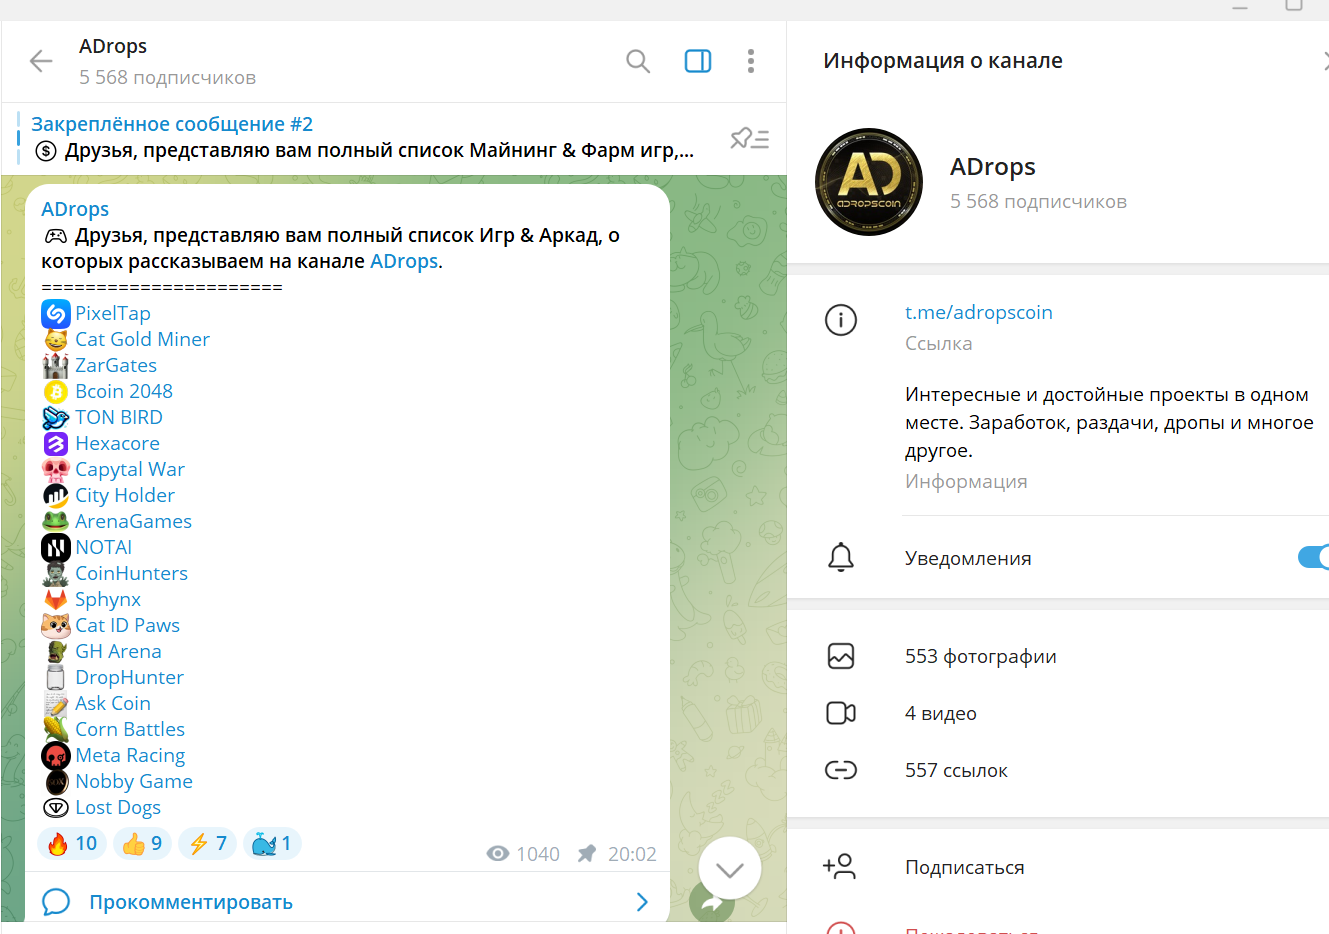
Task: Open search in ADrops channel
Action: pos(638,61)
